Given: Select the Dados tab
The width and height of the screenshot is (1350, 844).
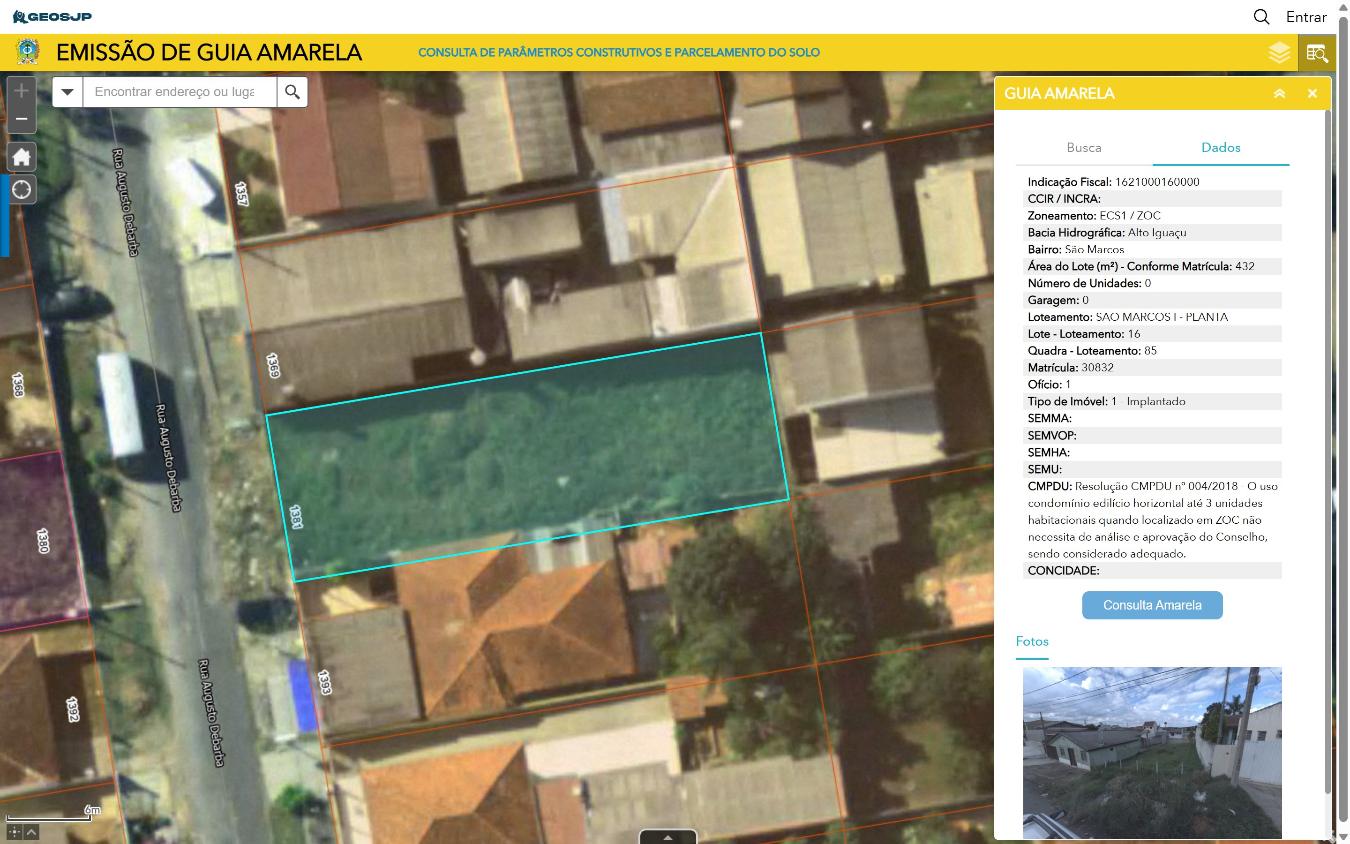Looking at the screenshot, I should [x=1220, y=148].
